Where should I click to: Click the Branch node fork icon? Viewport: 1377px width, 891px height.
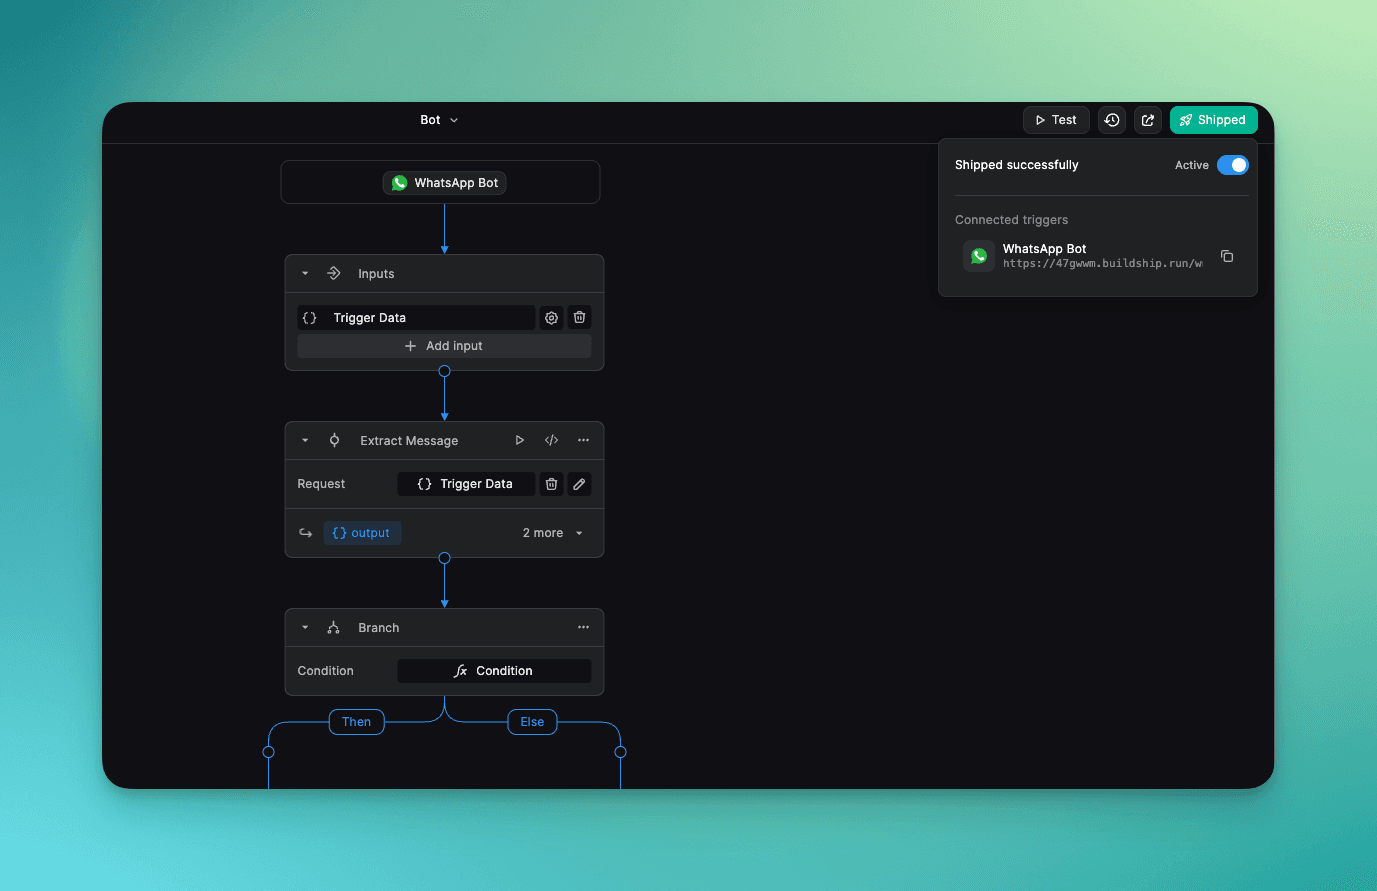pyautogui.click(x=334, y=627)
